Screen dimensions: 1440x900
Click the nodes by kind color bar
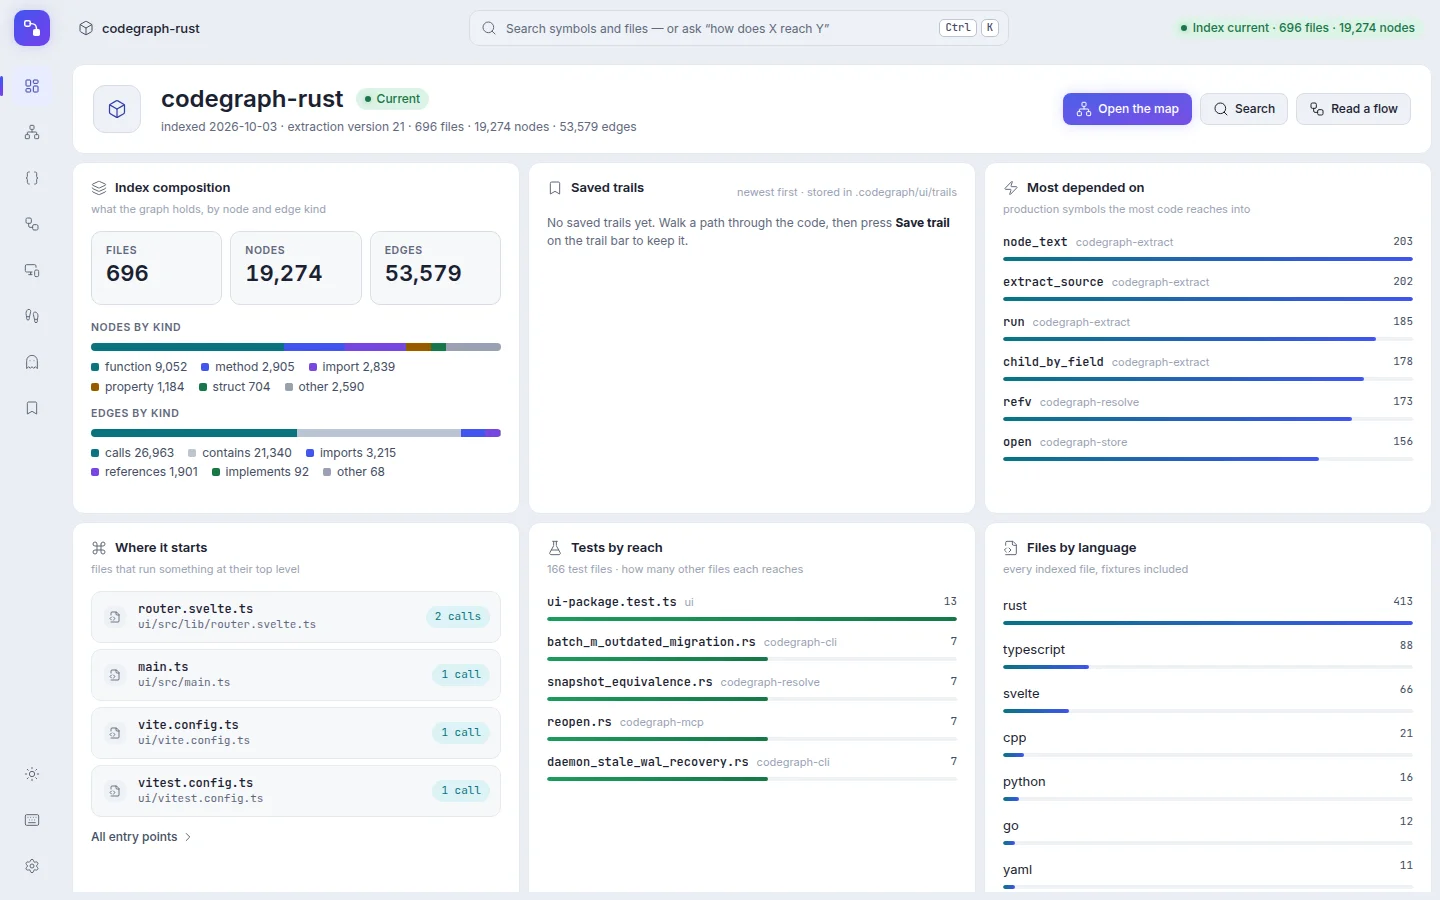pos(296,347)
